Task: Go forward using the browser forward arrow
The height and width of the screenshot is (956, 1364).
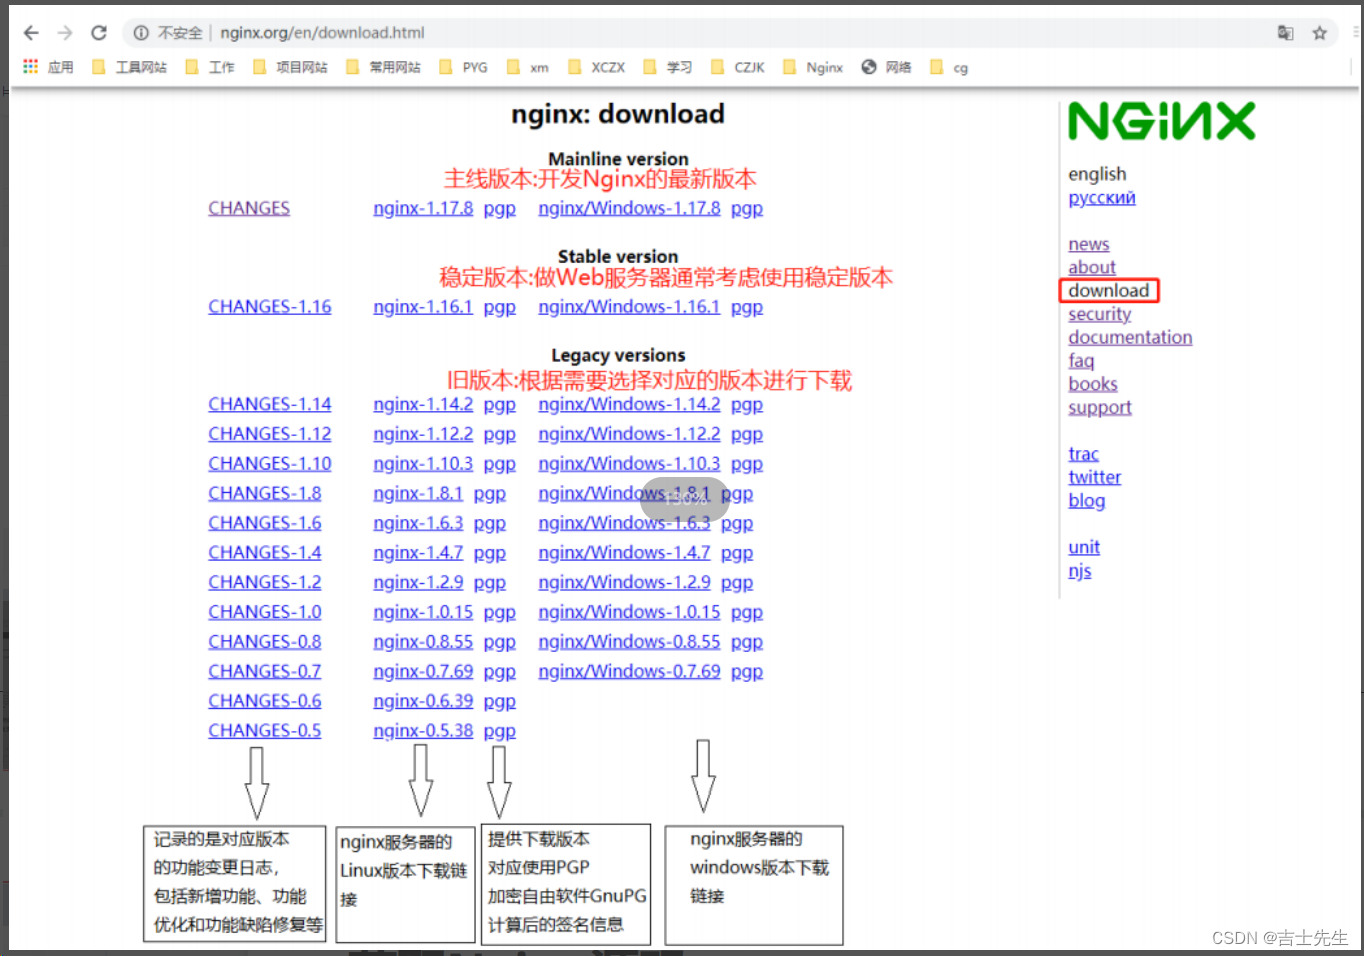Action: click(x=65, y=33)
